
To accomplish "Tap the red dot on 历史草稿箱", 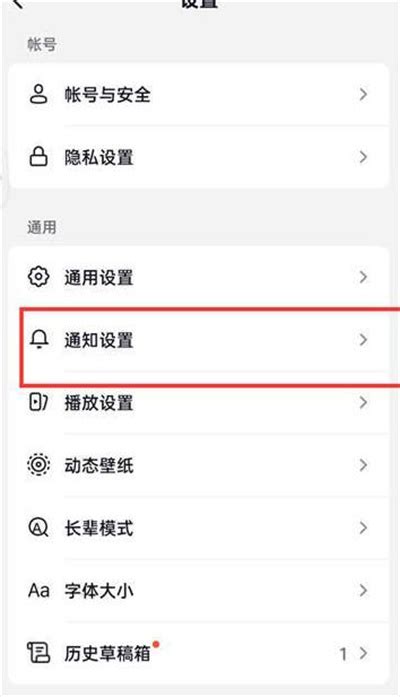I will (156, 645).
